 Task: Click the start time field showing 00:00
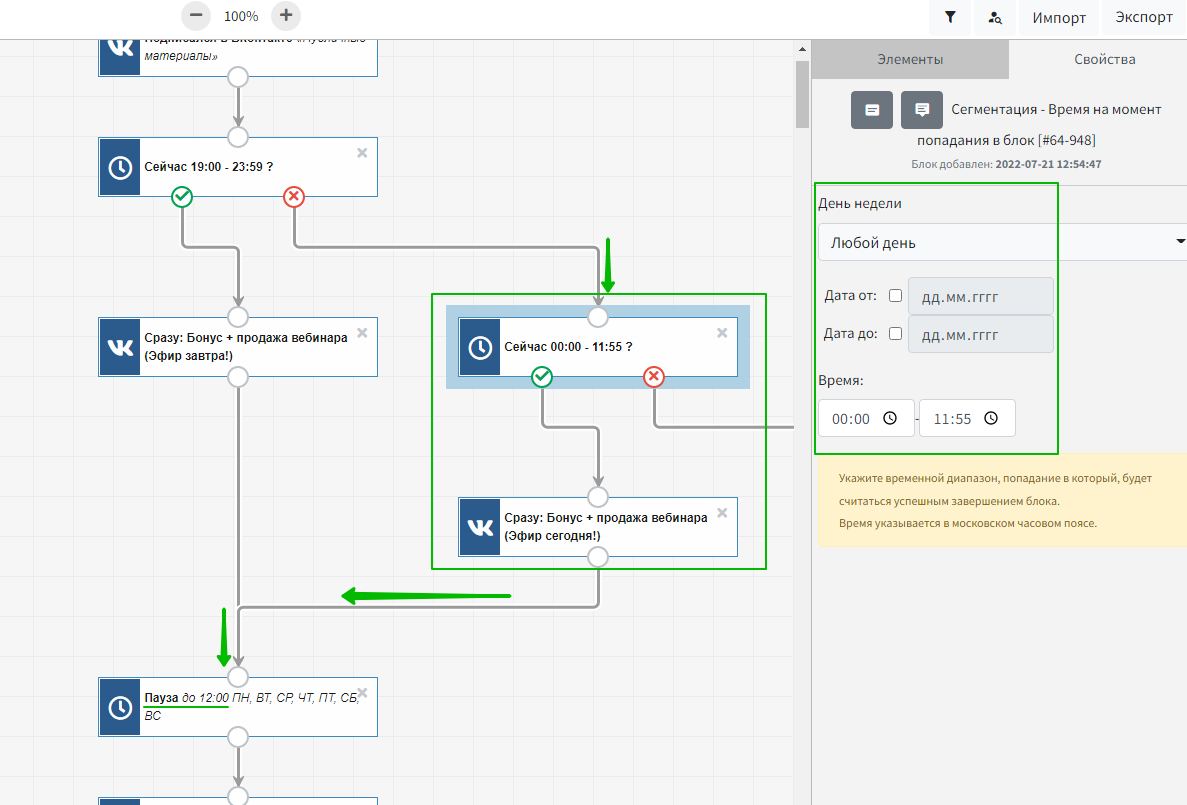pos(866,418)
